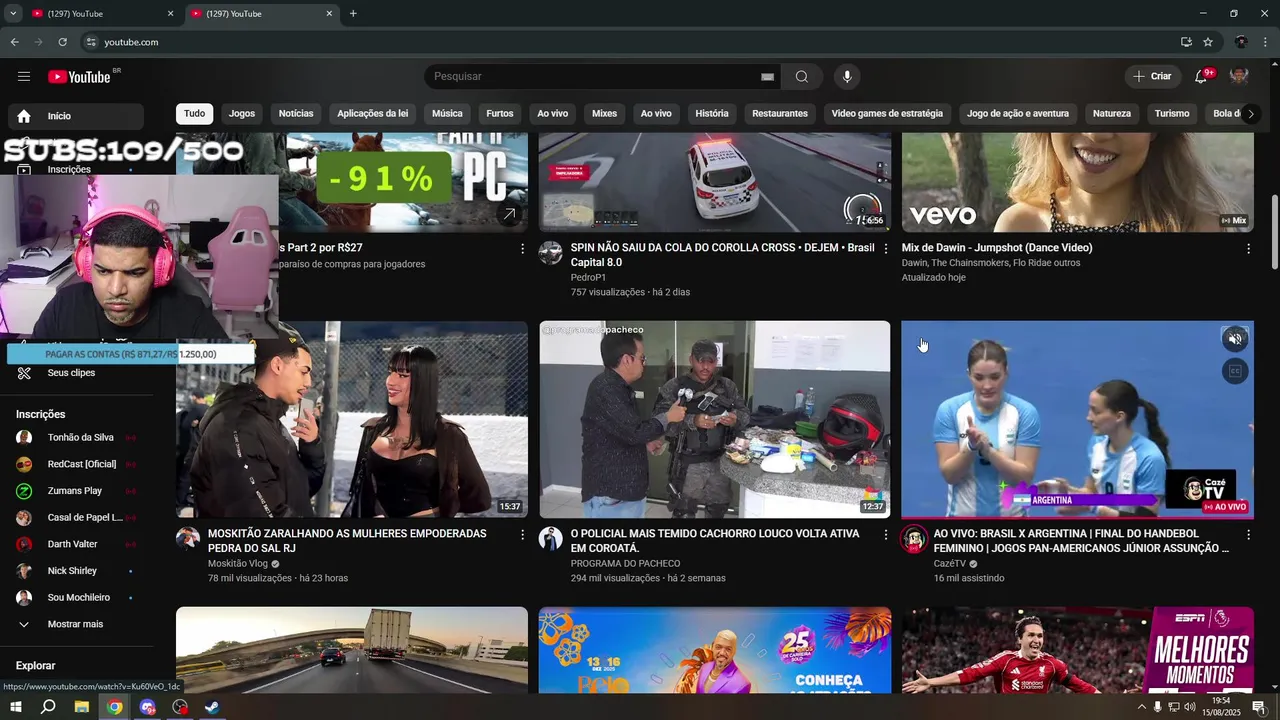The width and height of the screenshot is (1280, 720).
Task: Unmute the handball live preview
Action: point(1235,339)
